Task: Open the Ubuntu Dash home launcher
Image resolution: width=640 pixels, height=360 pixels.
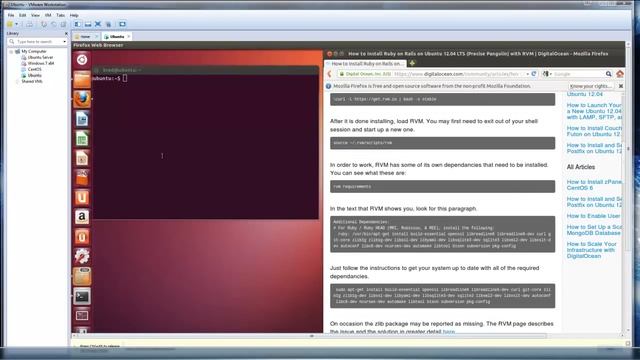Action: click(x=82, y=60)
